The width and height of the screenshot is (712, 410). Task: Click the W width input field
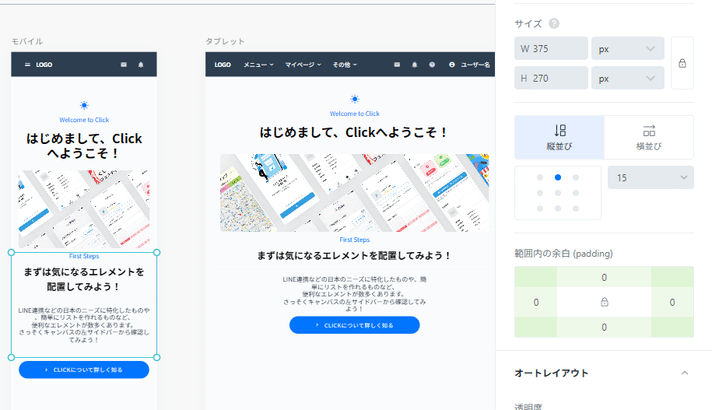(551, 48)
